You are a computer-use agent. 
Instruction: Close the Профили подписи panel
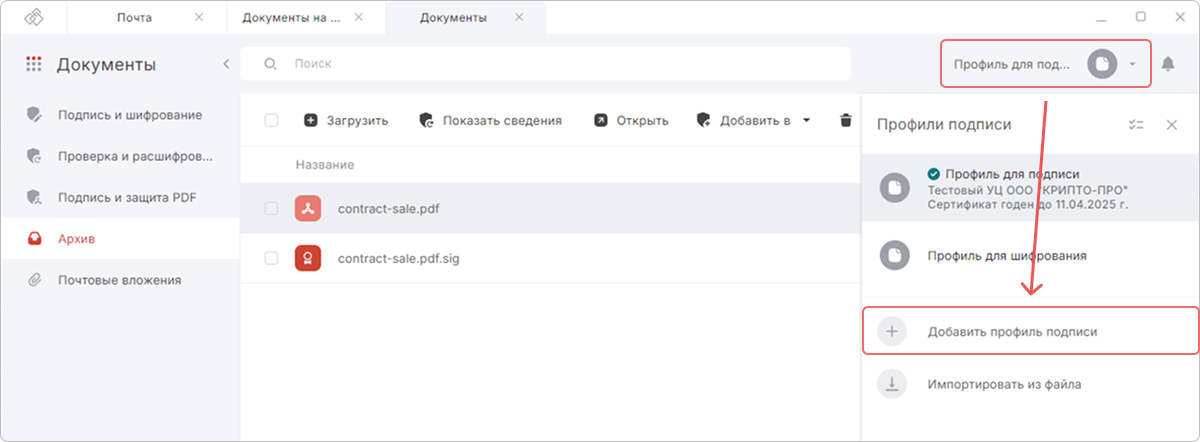coord(1172,125)
